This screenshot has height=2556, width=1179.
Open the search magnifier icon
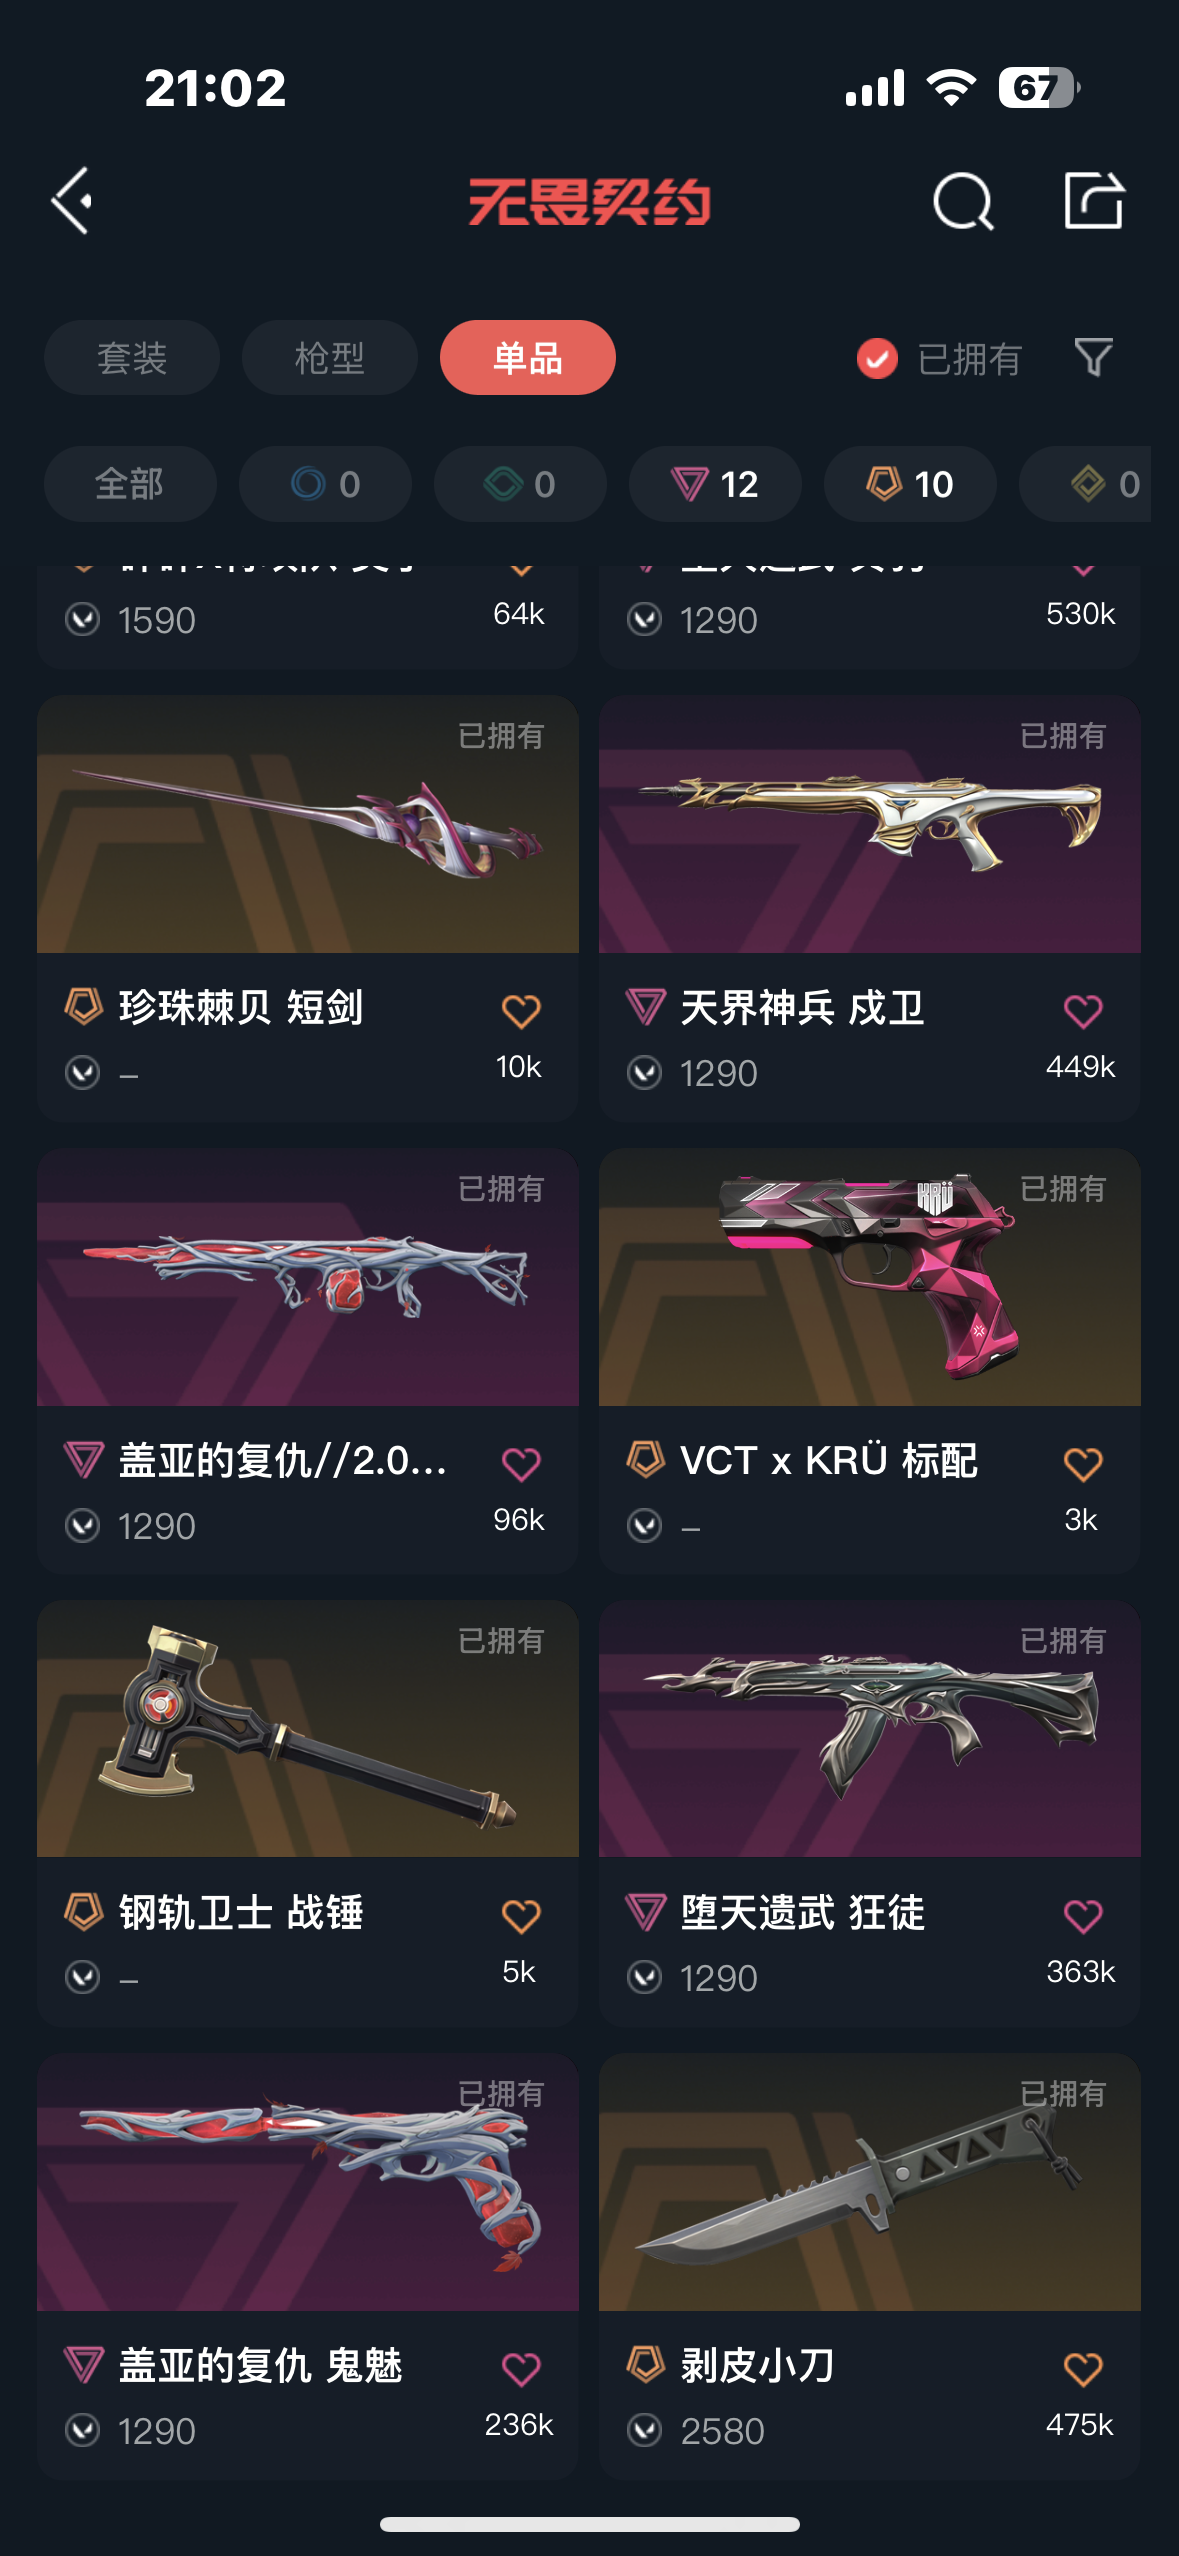(962, 201)
